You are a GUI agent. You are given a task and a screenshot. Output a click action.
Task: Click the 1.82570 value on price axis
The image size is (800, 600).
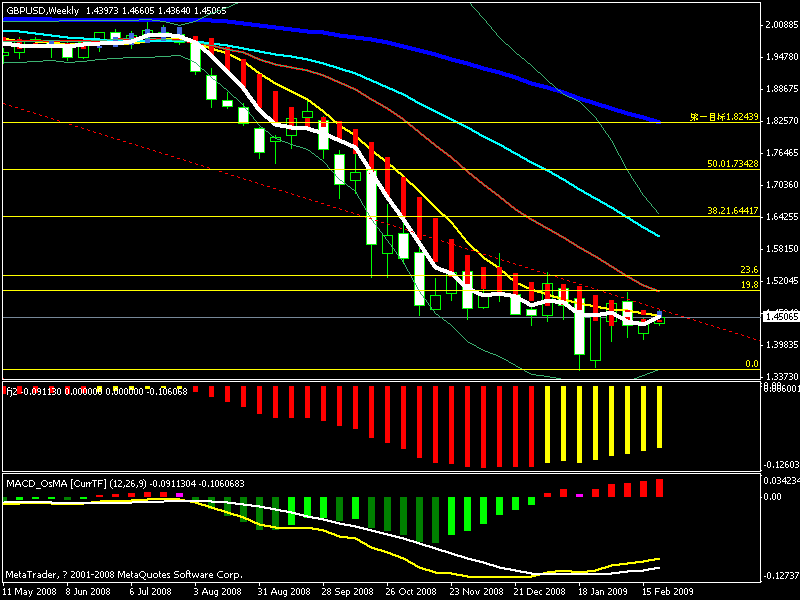point(782,121)
